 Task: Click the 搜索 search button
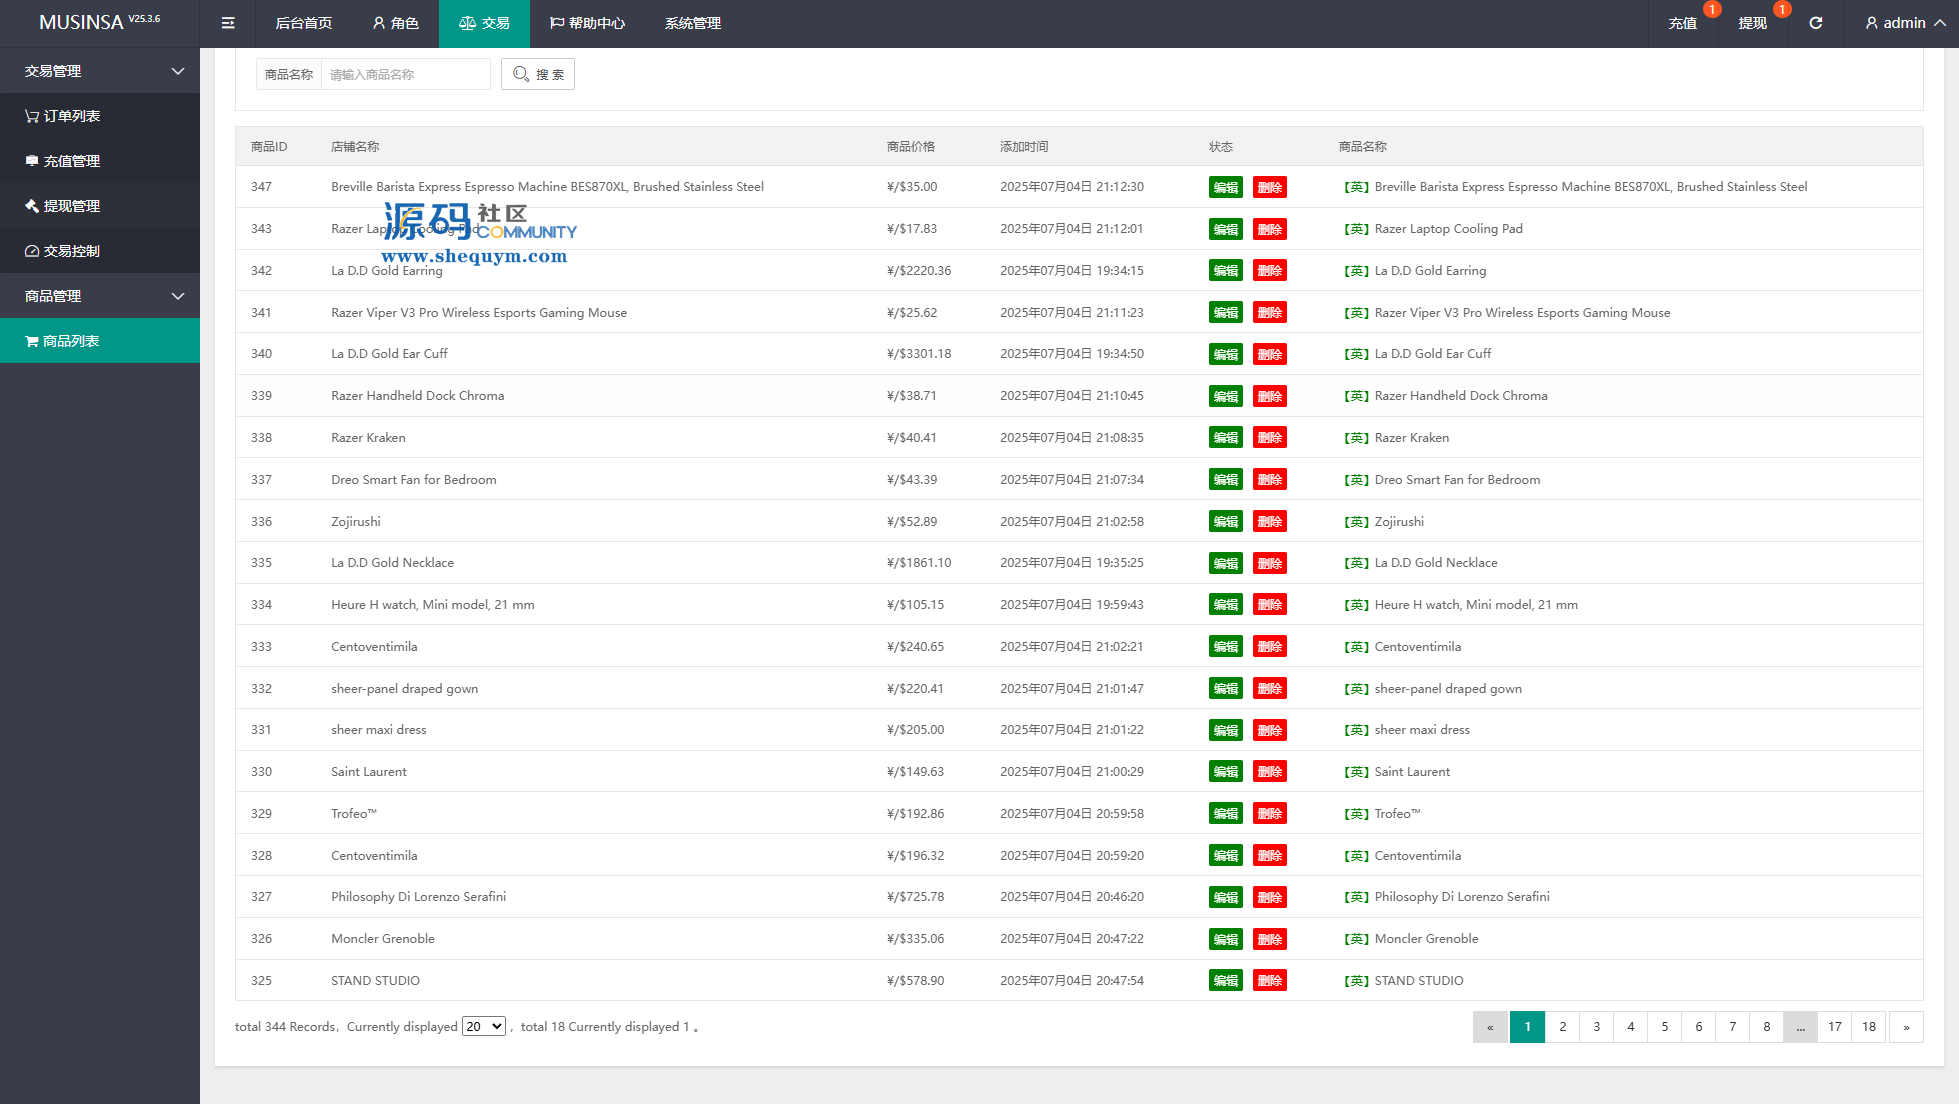(x=538, y=74)
